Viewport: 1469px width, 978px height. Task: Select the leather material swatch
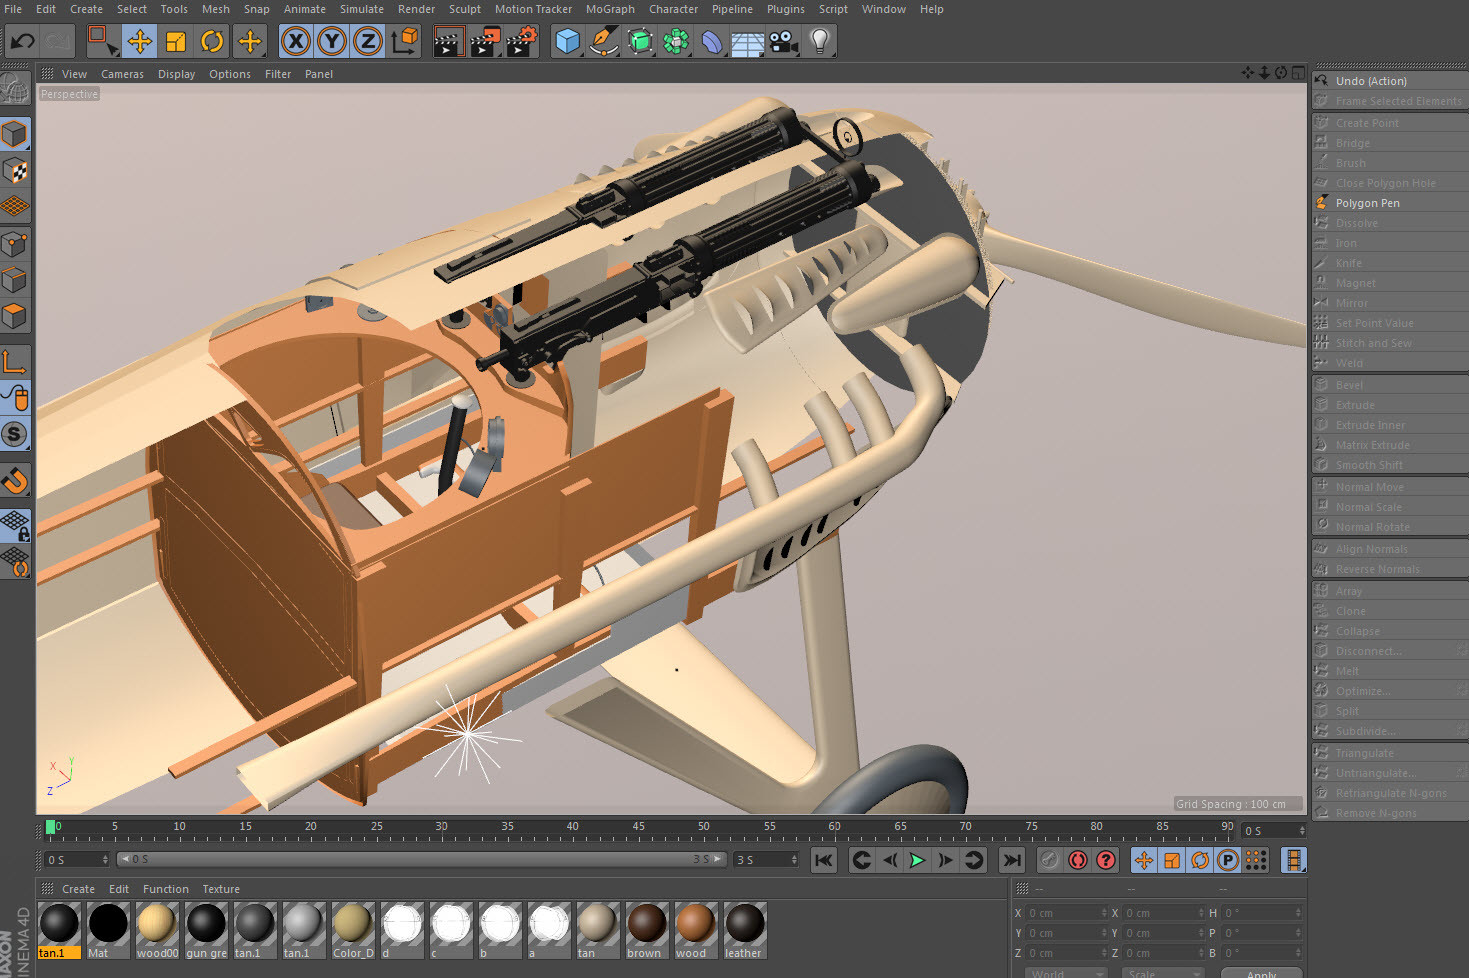click(745, 930)
